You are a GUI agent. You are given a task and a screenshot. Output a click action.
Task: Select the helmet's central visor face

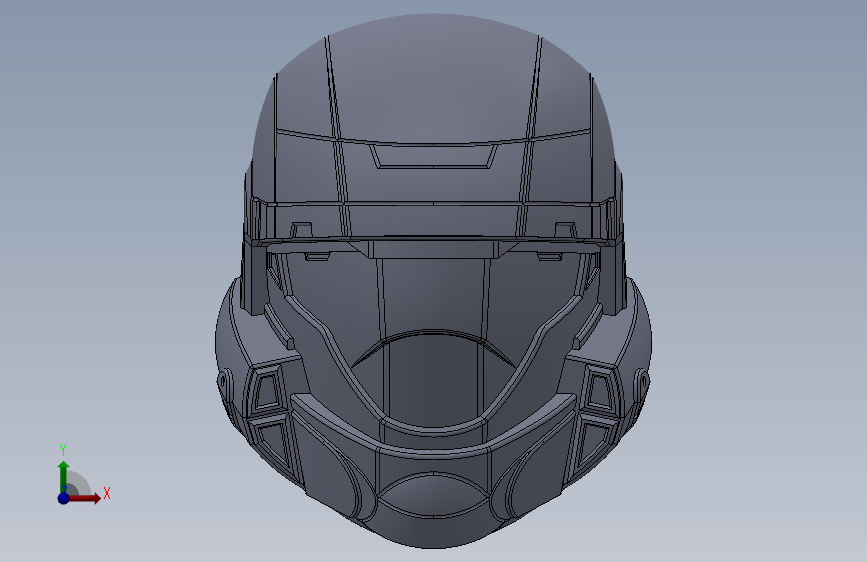(x=433, y=296)
